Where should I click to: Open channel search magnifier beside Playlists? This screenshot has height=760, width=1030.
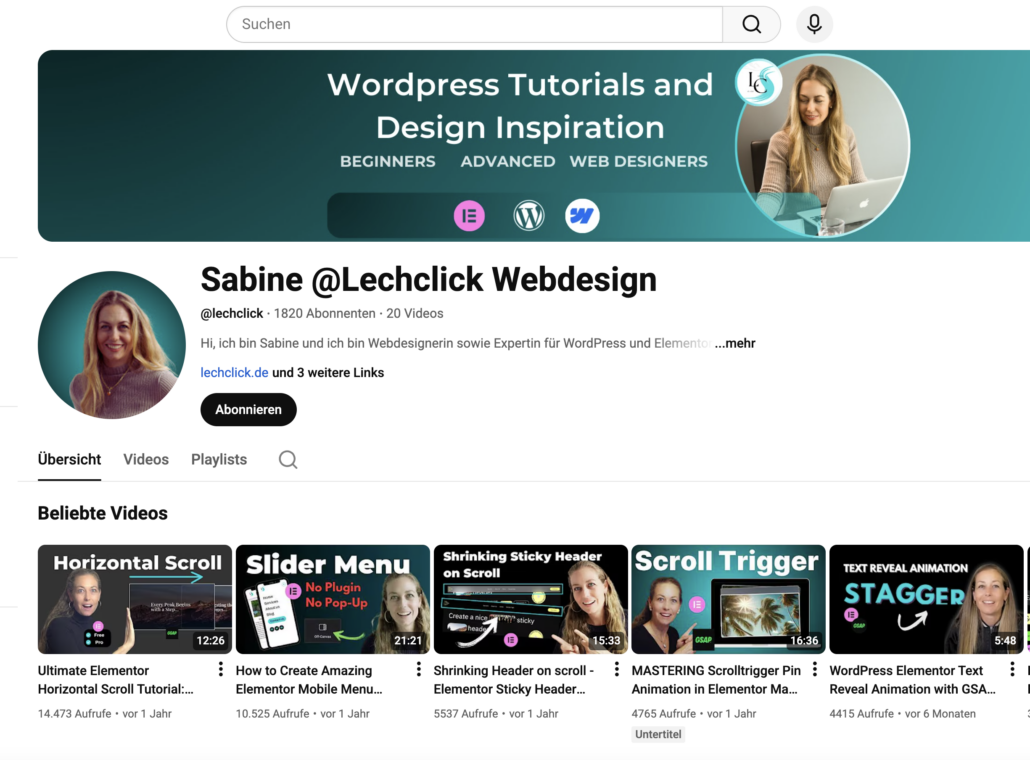point(288,460)
